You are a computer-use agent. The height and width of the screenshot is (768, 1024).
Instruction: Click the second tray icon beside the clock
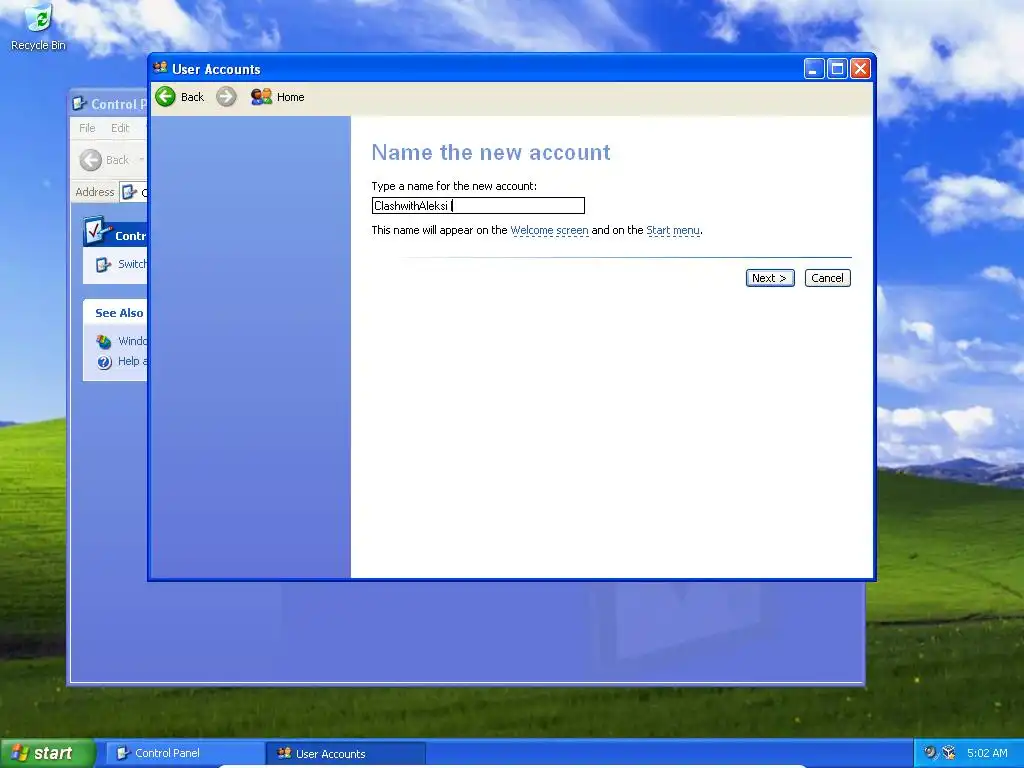(x=949, y=752)
